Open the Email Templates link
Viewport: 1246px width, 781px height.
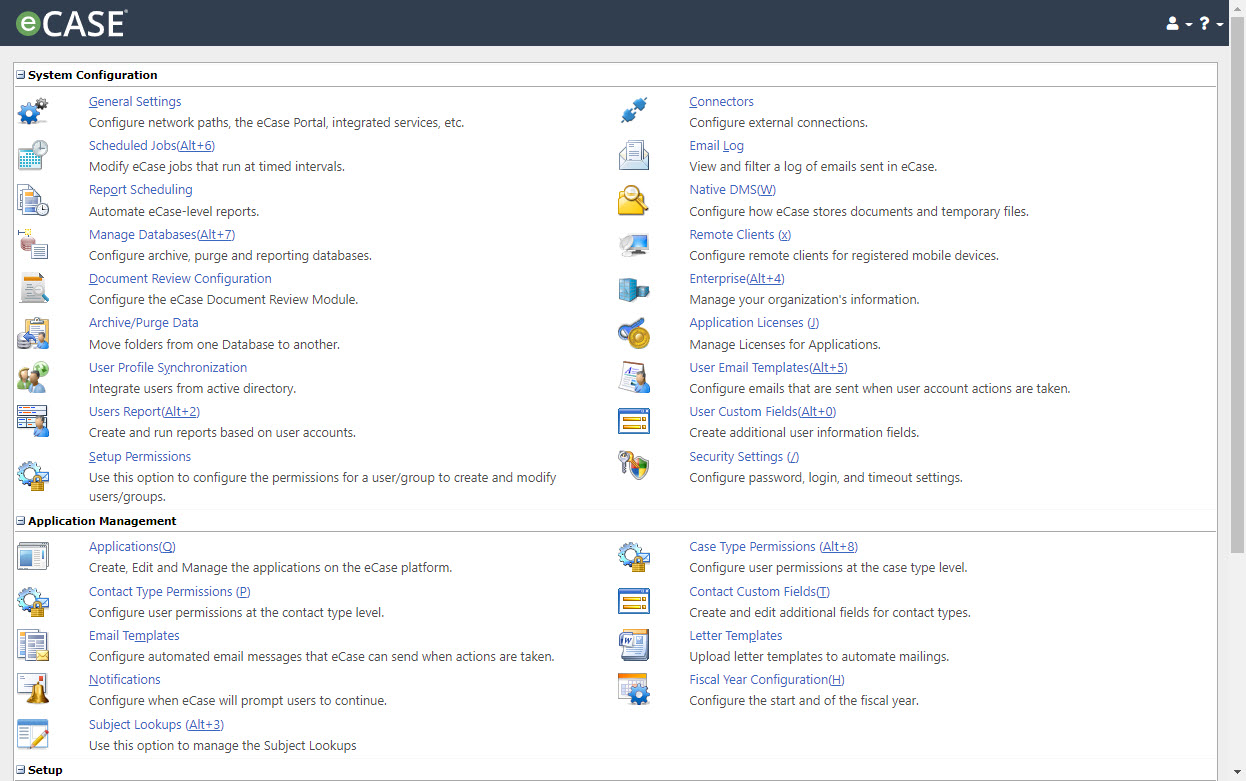(x=134, y=636)
